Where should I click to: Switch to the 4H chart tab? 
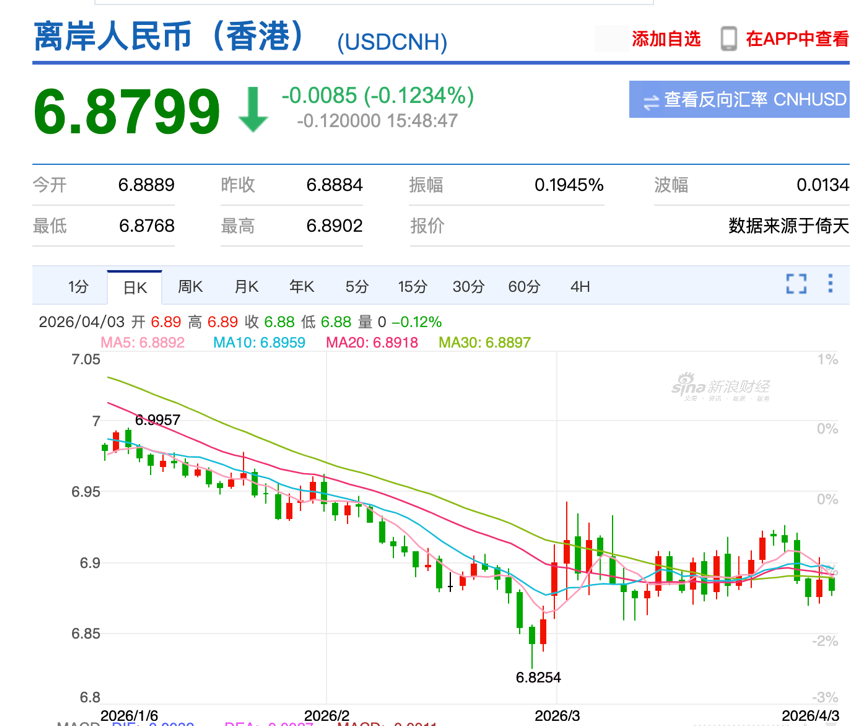pos(580,287)
